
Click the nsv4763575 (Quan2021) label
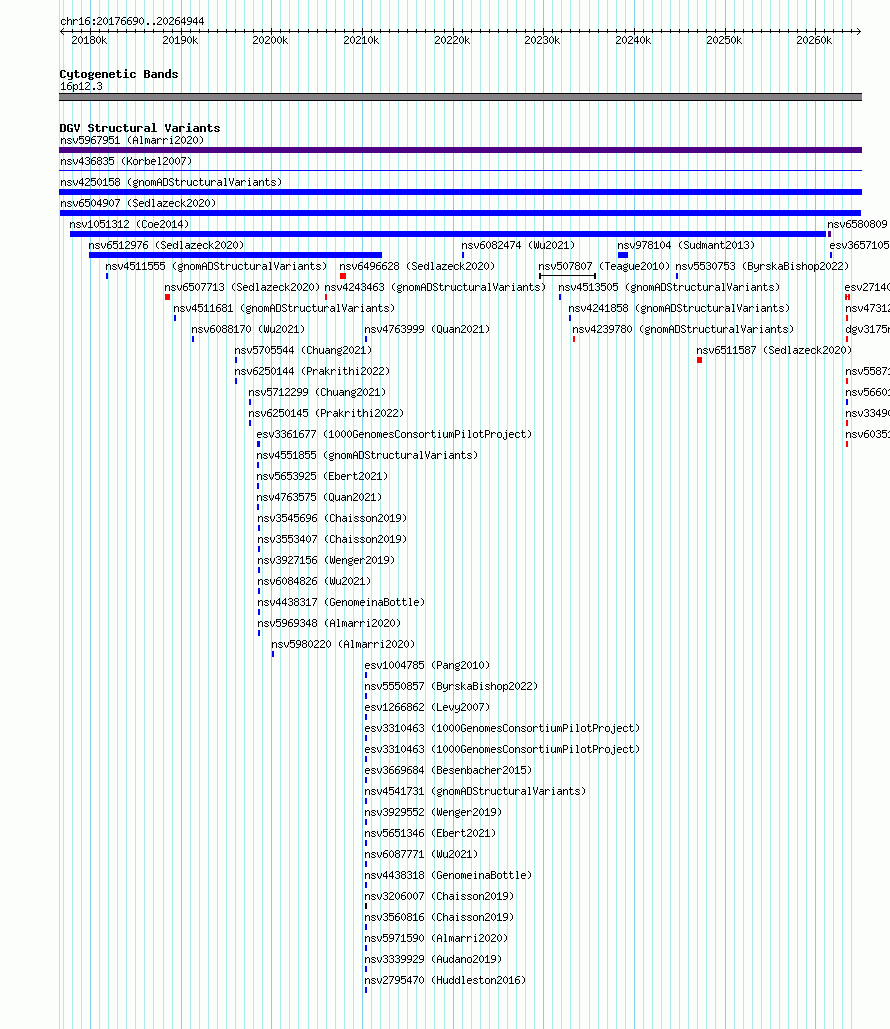coord(319,497)
